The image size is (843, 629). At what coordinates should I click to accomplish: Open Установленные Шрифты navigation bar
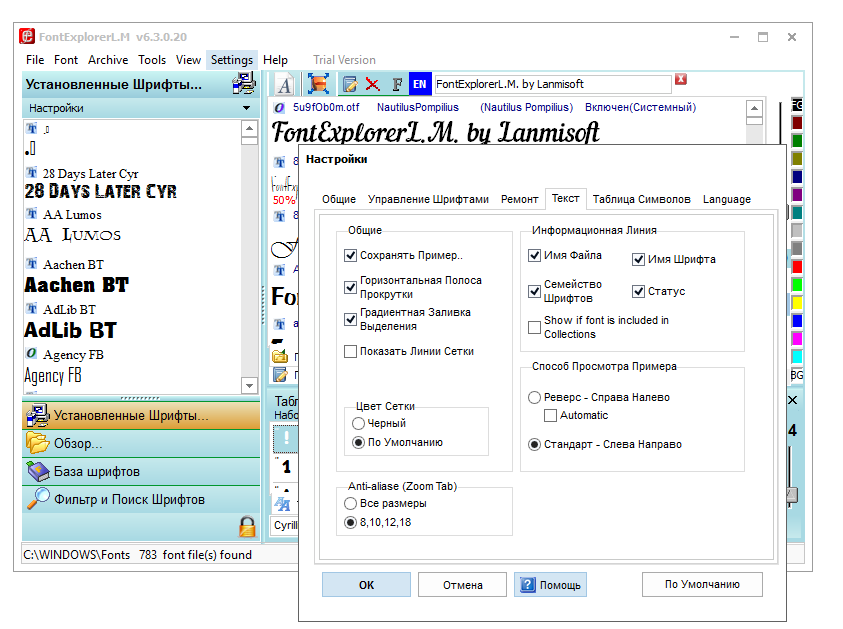(x=141, y=416)
